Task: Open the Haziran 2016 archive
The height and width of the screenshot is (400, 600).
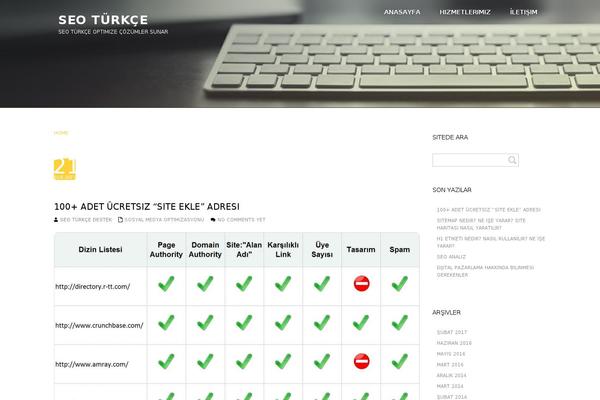Action: click(454, 343)
